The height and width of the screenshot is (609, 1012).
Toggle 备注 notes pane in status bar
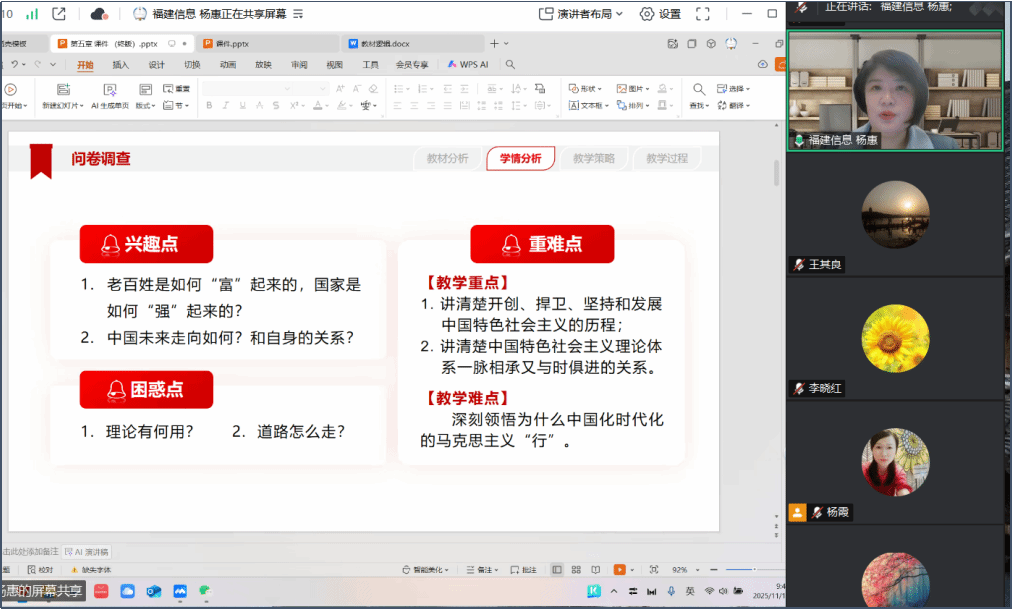pos(481,569)
